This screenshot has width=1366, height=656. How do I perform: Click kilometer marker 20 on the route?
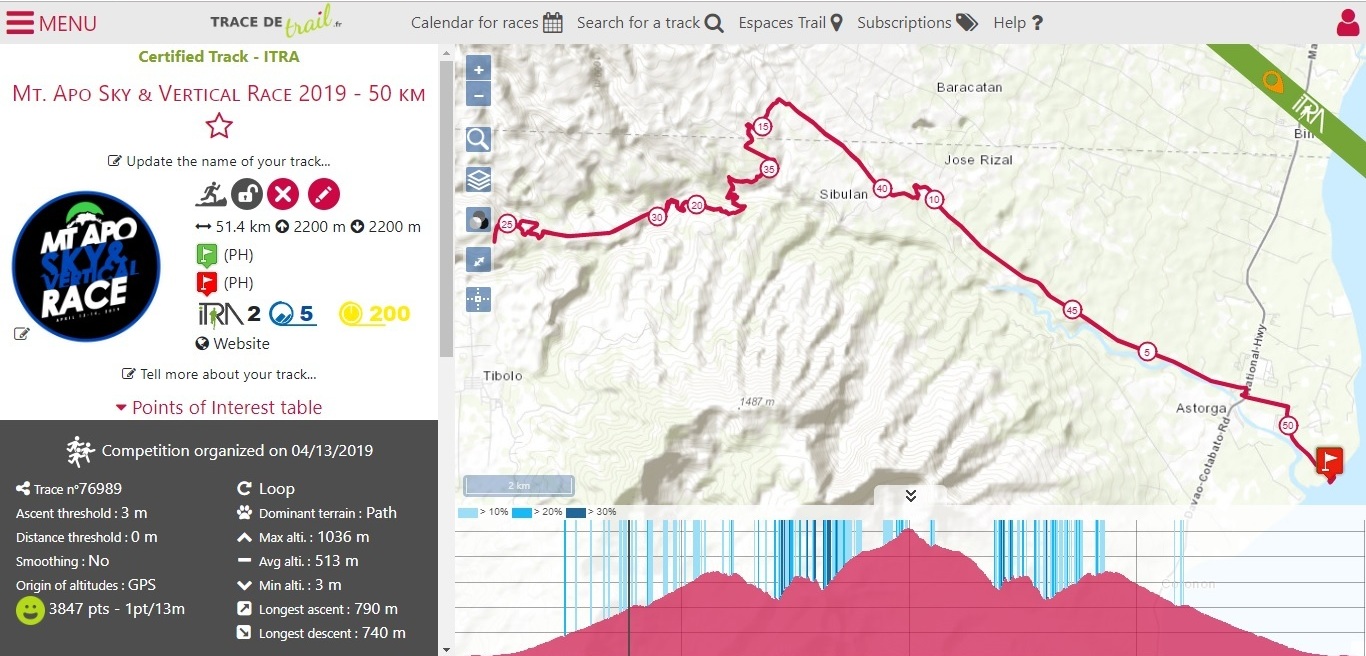coord(697,205)
